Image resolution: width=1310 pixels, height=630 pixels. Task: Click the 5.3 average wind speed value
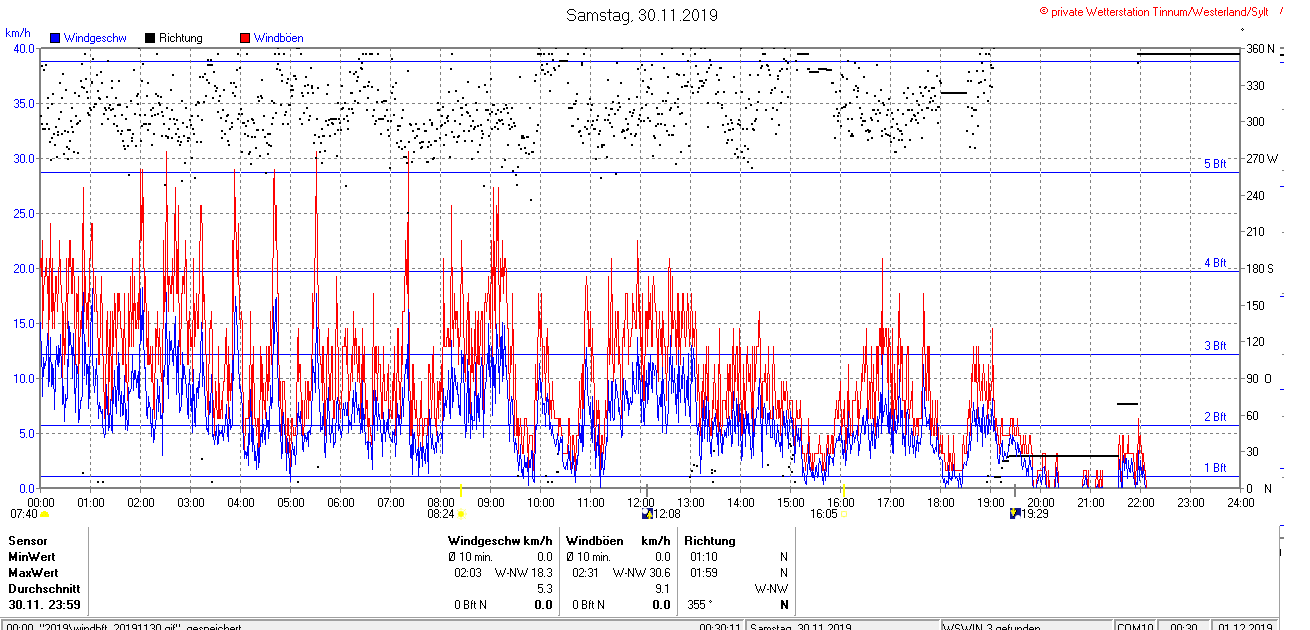[x=545, y=589]
